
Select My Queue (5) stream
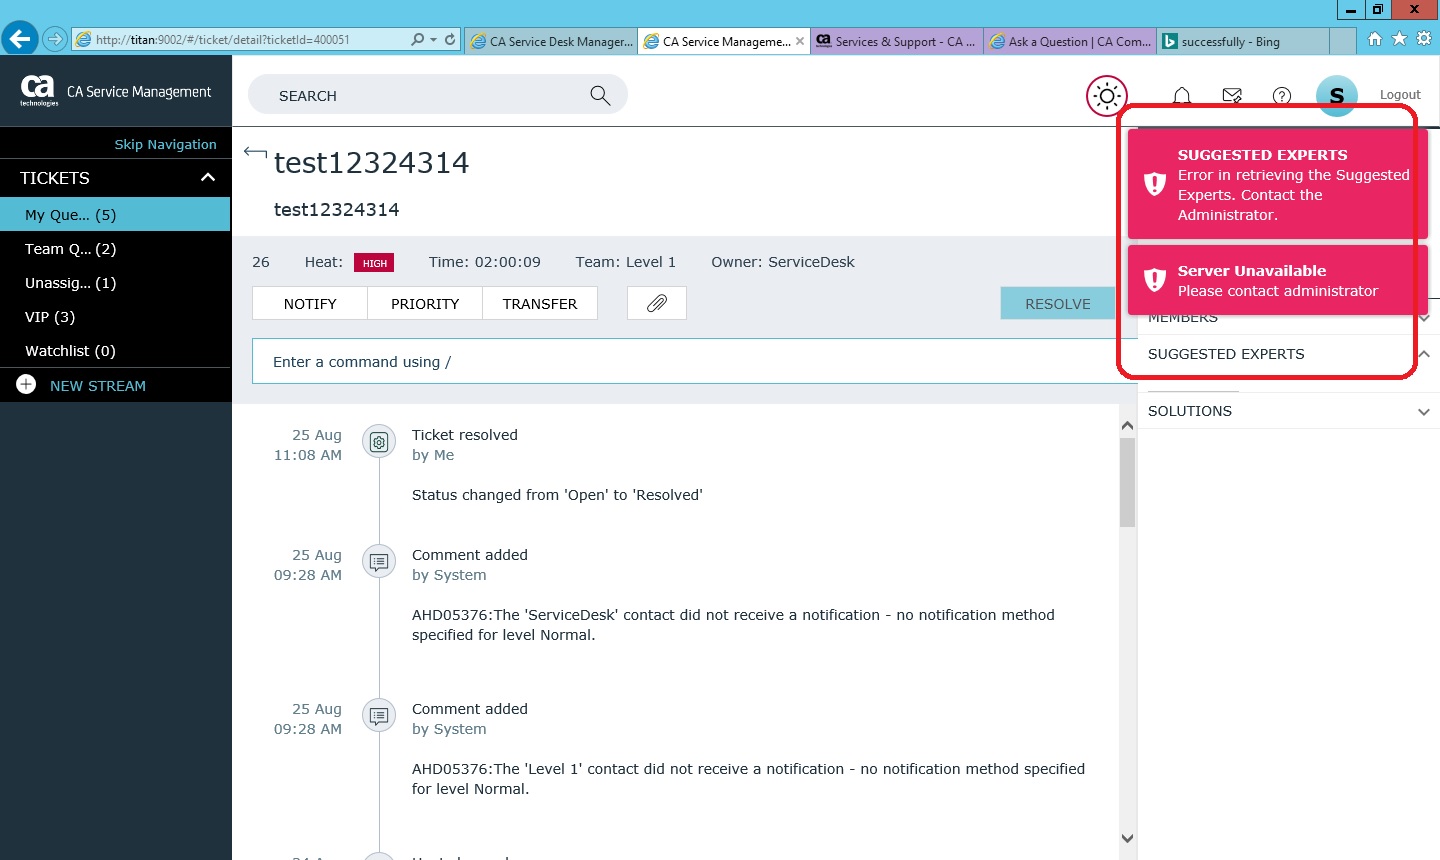pos(115,214)
